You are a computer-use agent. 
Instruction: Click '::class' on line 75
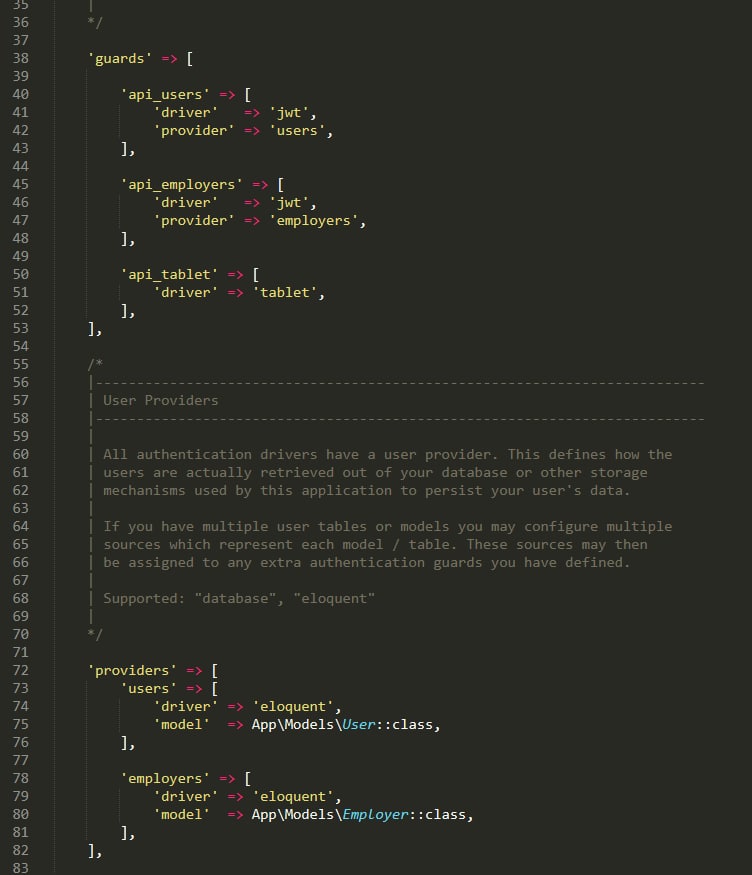[x=405, y=724]
